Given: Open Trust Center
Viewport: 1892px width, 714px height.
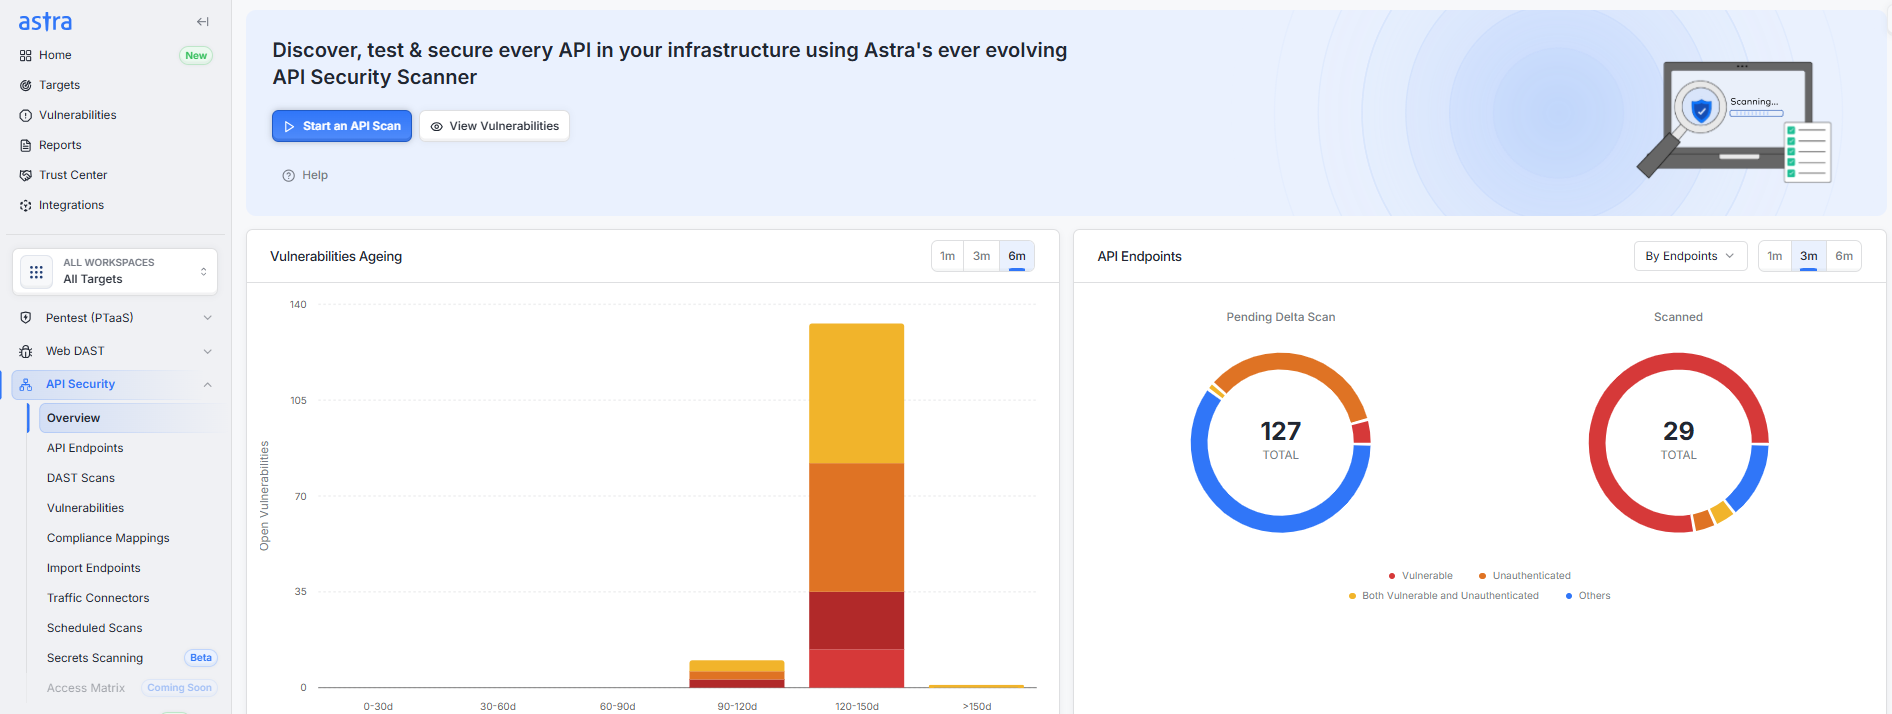Looking at the screenshot, I should coord(73,175).
